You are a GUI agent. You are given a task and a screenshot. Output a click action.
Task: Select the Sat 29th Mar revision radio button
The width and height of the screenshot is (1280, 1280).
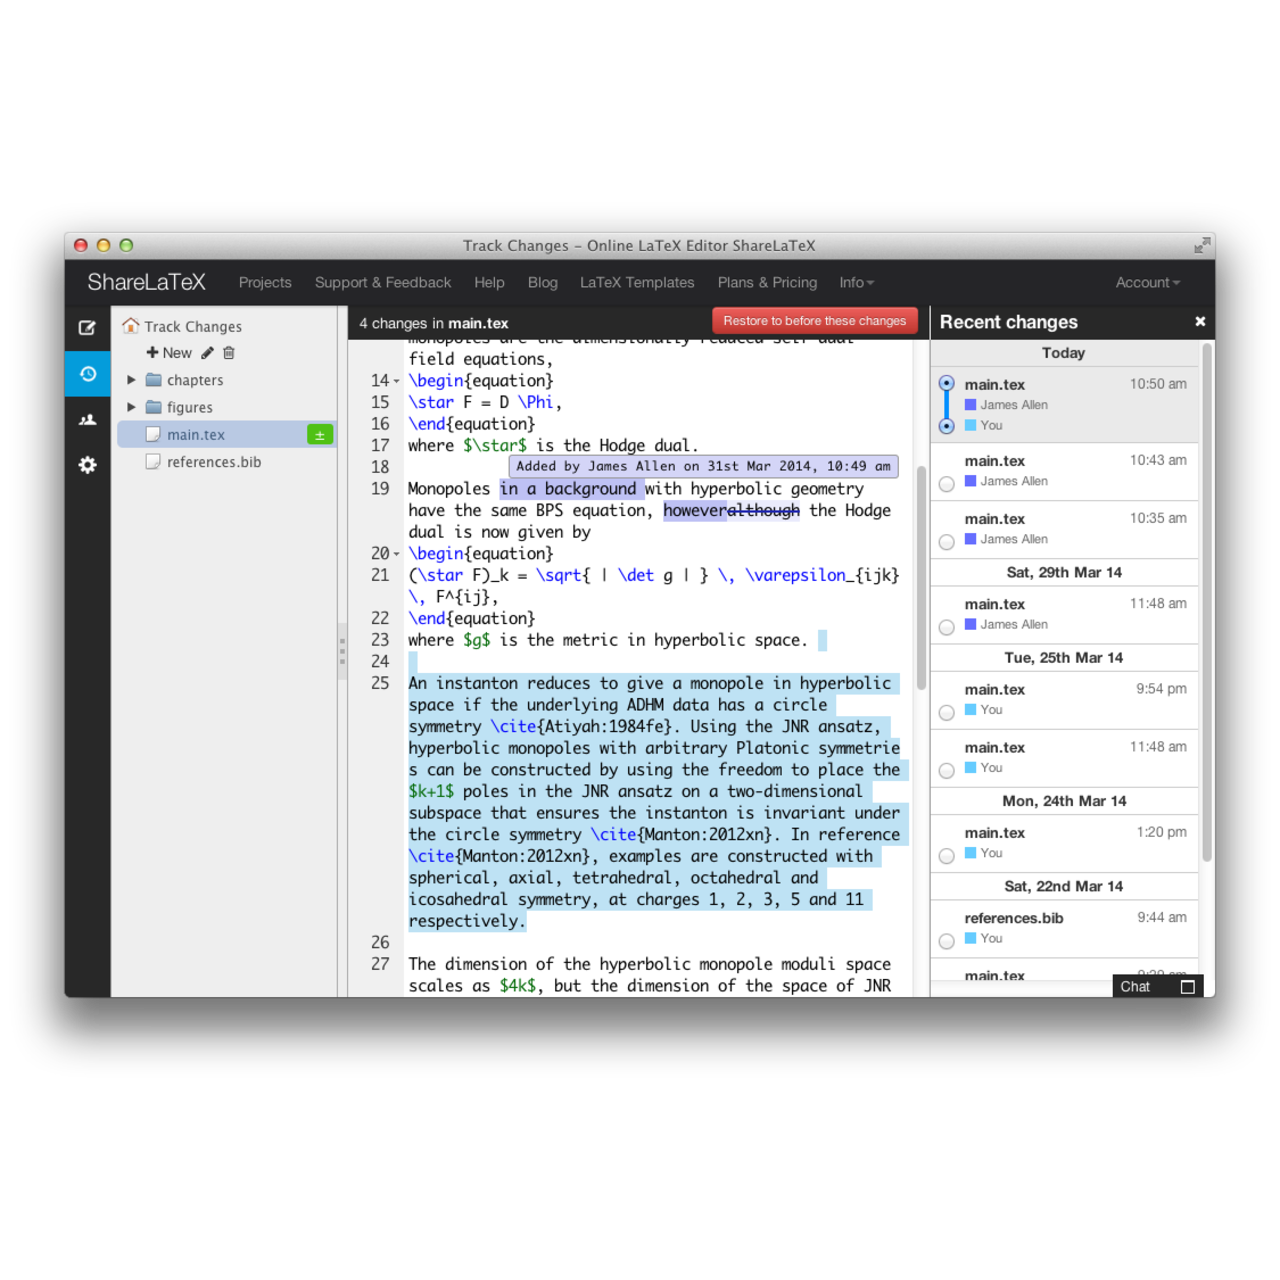tap(946, 627)
